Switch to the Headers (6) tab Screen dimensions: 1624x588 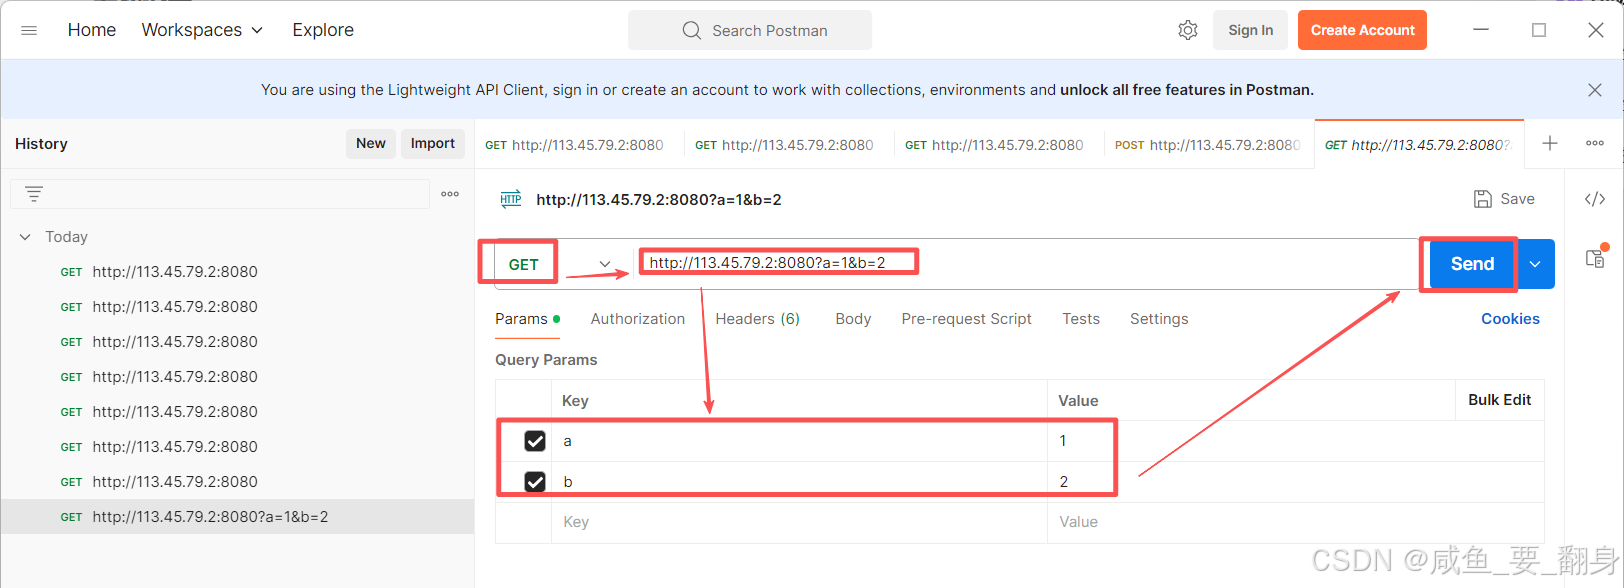coord(758,319)
